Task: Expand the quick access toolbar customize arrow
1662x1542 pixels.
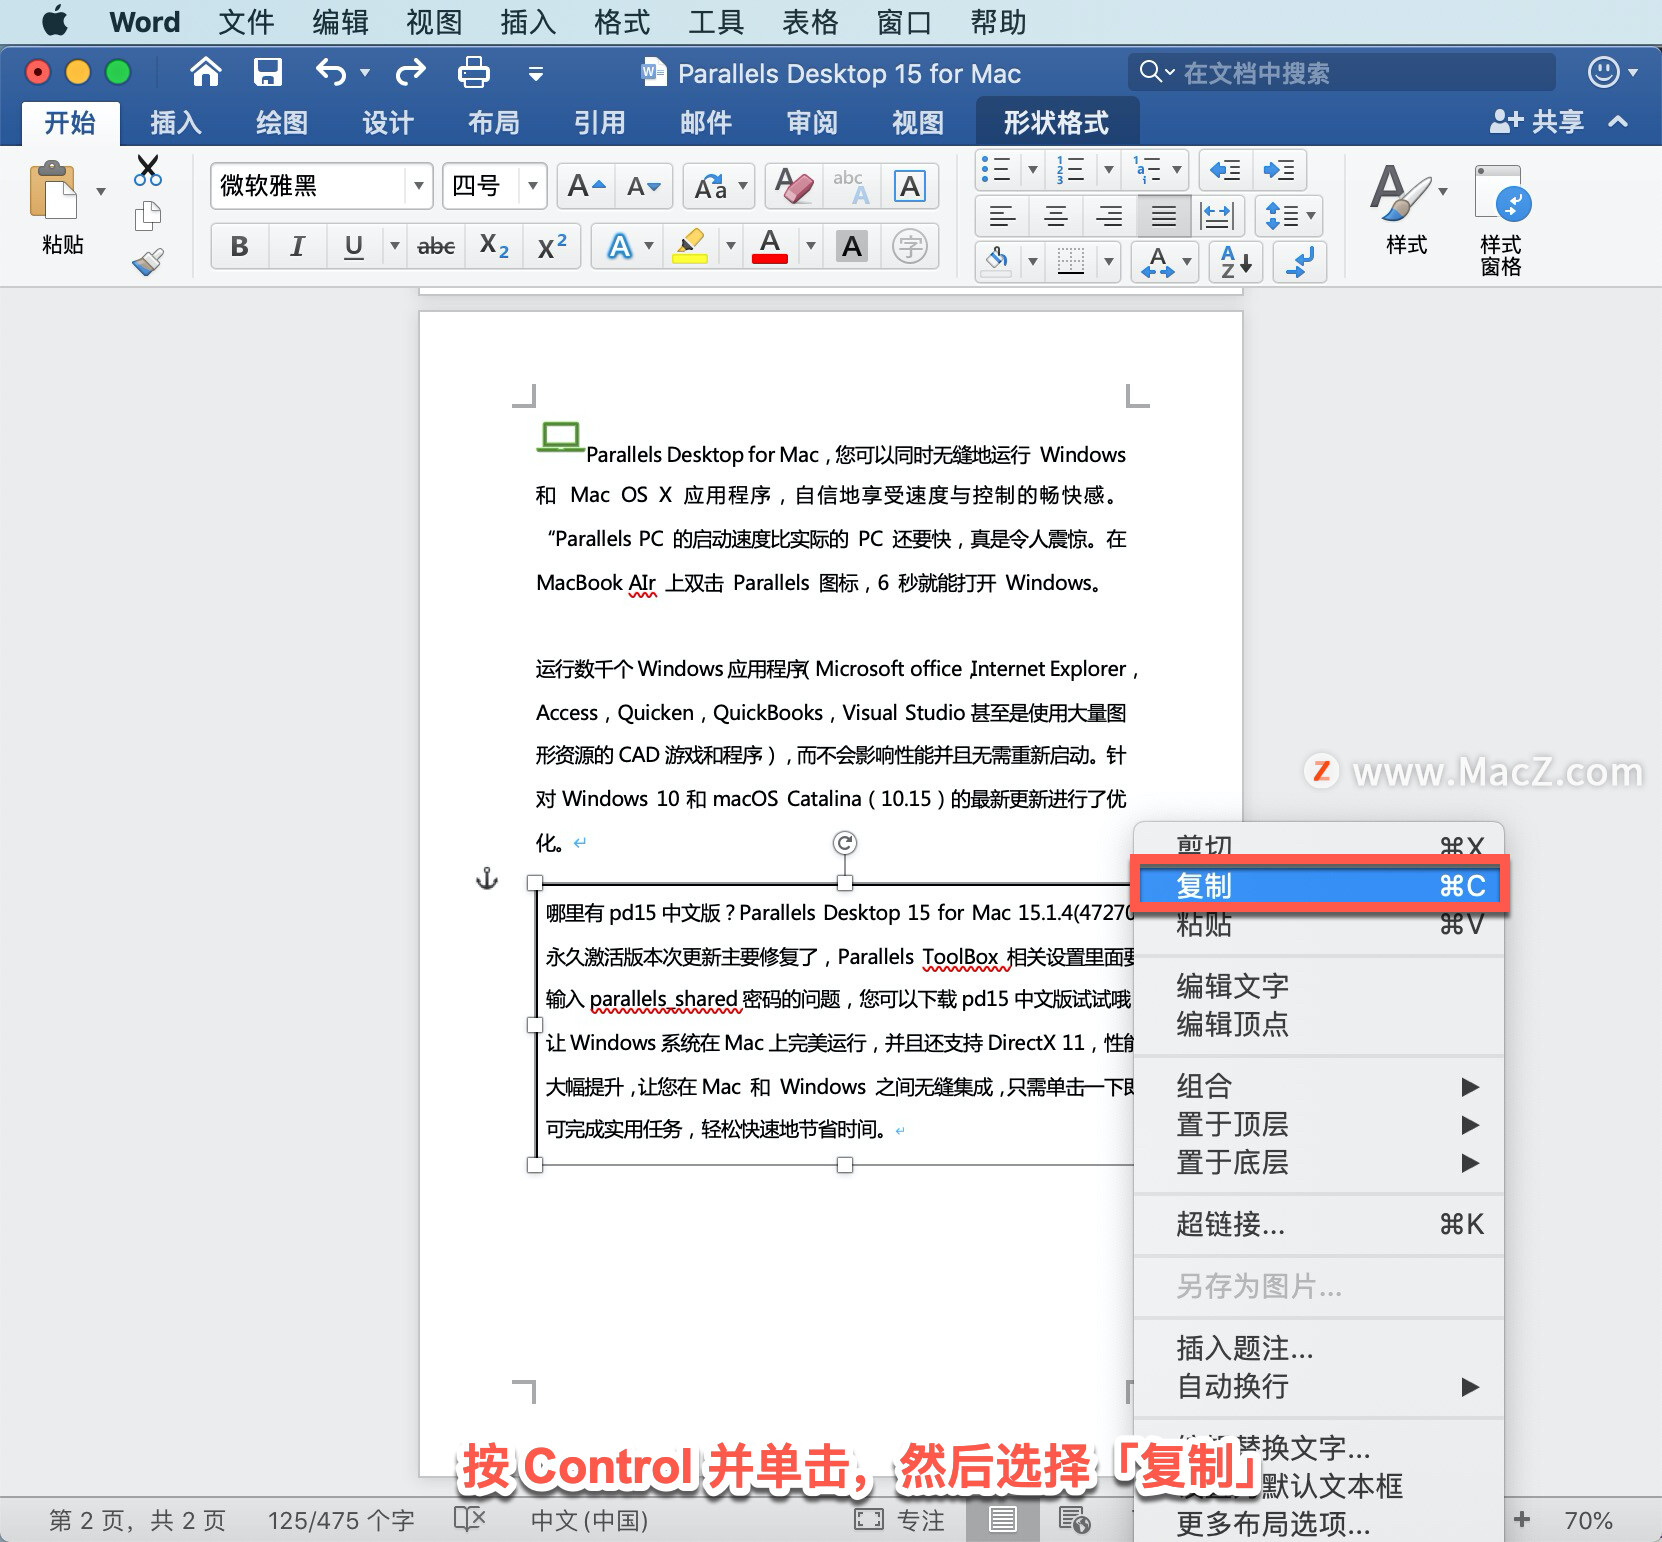Action: pyautogui.click(x=536, y=73)
